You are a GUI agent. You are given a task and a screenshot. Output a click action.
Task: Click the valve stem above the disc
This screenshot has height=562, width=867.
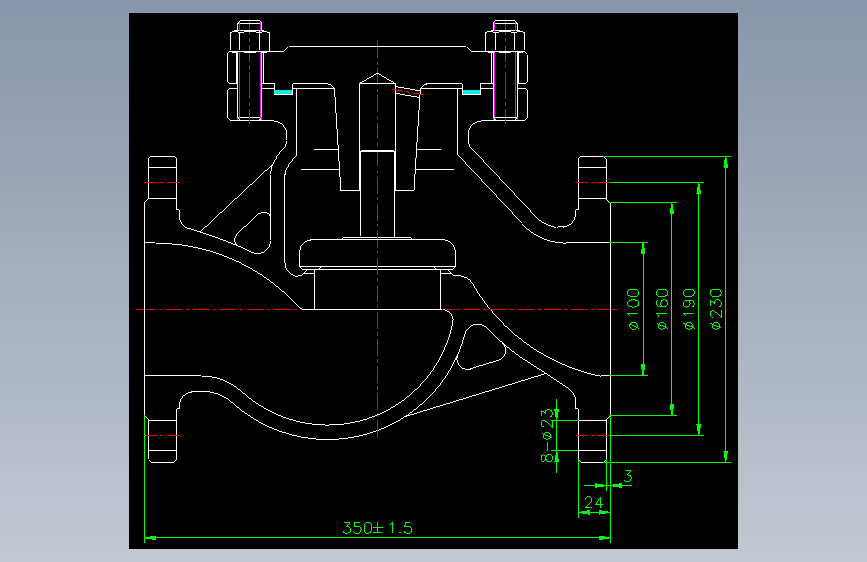377,194
